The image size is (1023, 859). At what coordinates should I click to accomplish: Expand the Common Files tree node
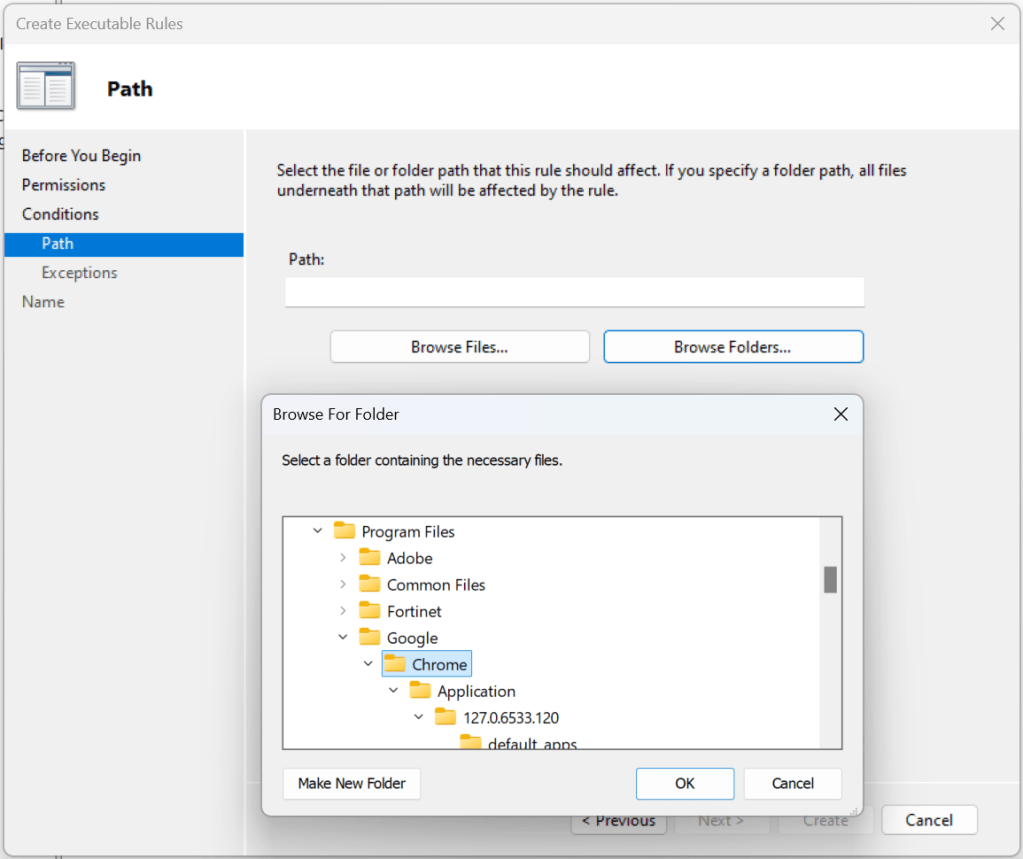pyautogui.click(x=343, y=584)
